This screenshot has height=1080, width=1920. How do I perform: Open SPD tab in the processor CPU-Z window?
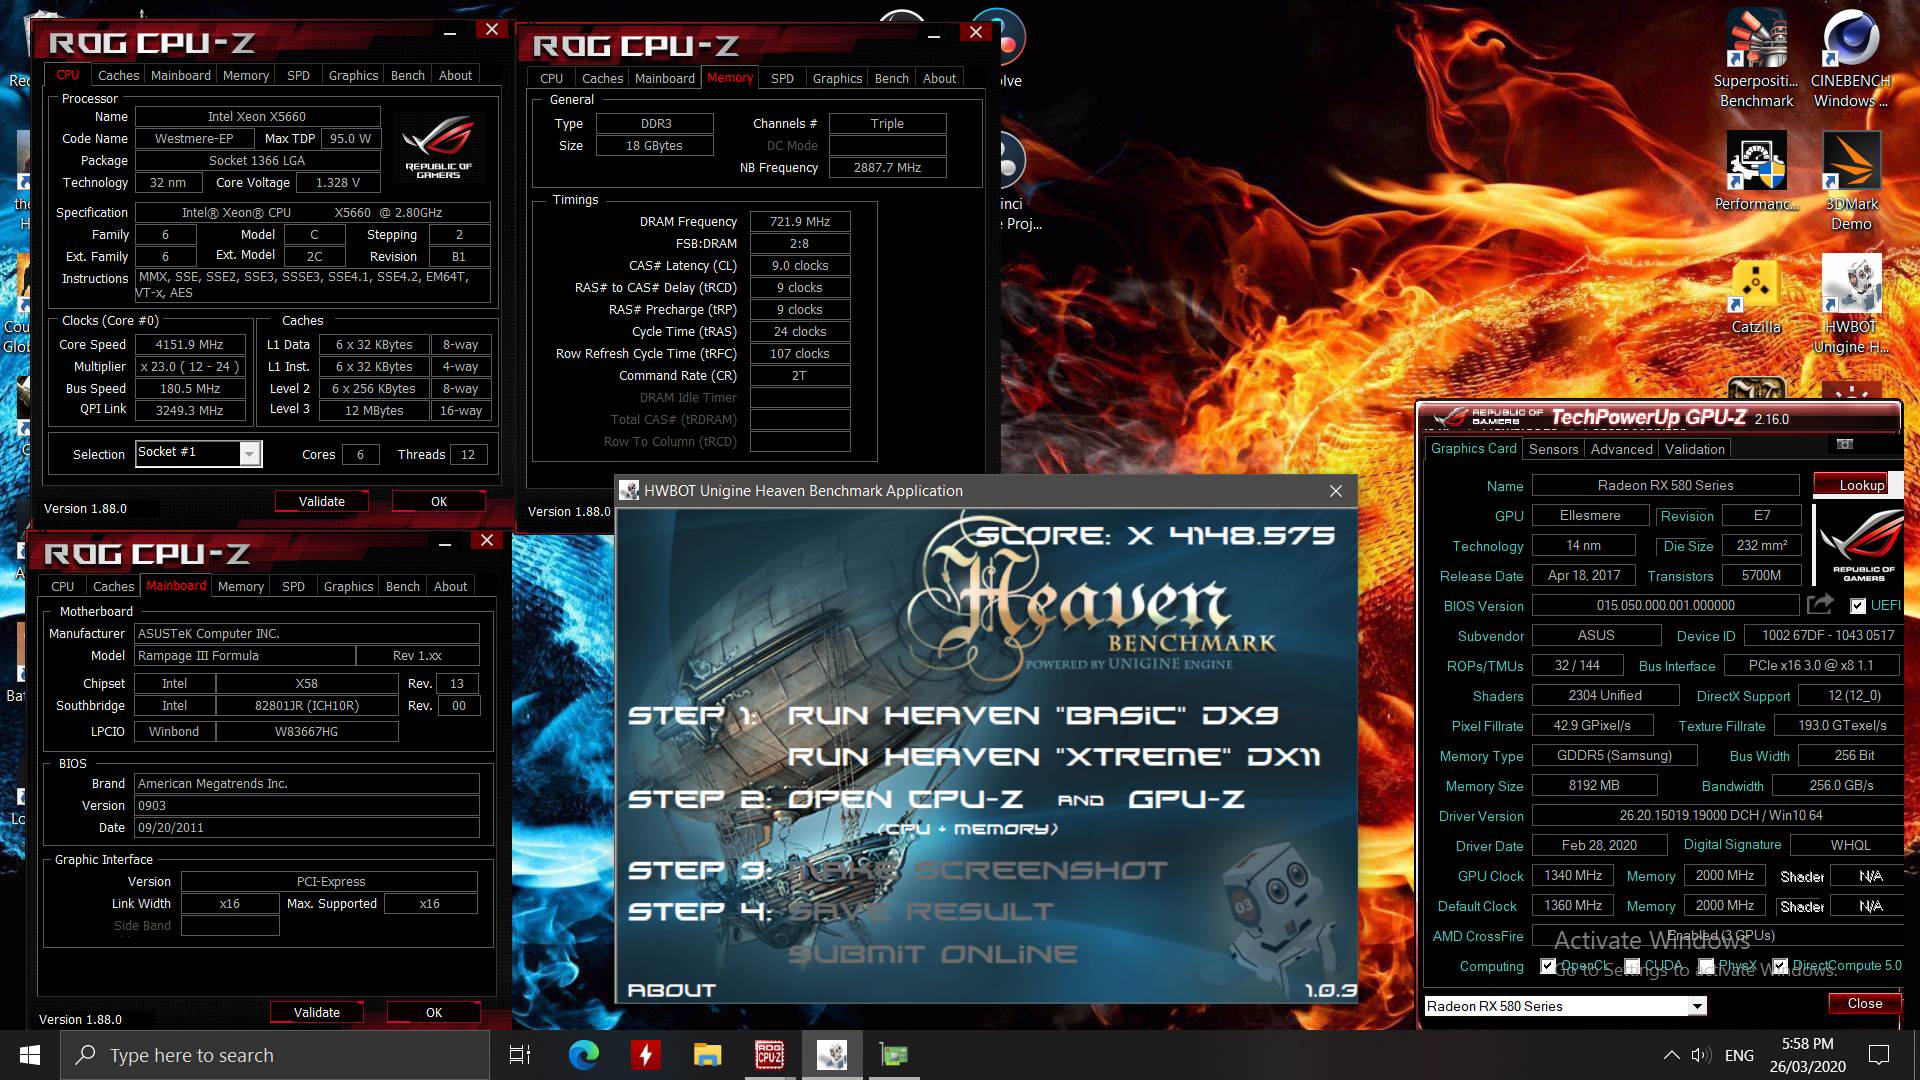298,75
